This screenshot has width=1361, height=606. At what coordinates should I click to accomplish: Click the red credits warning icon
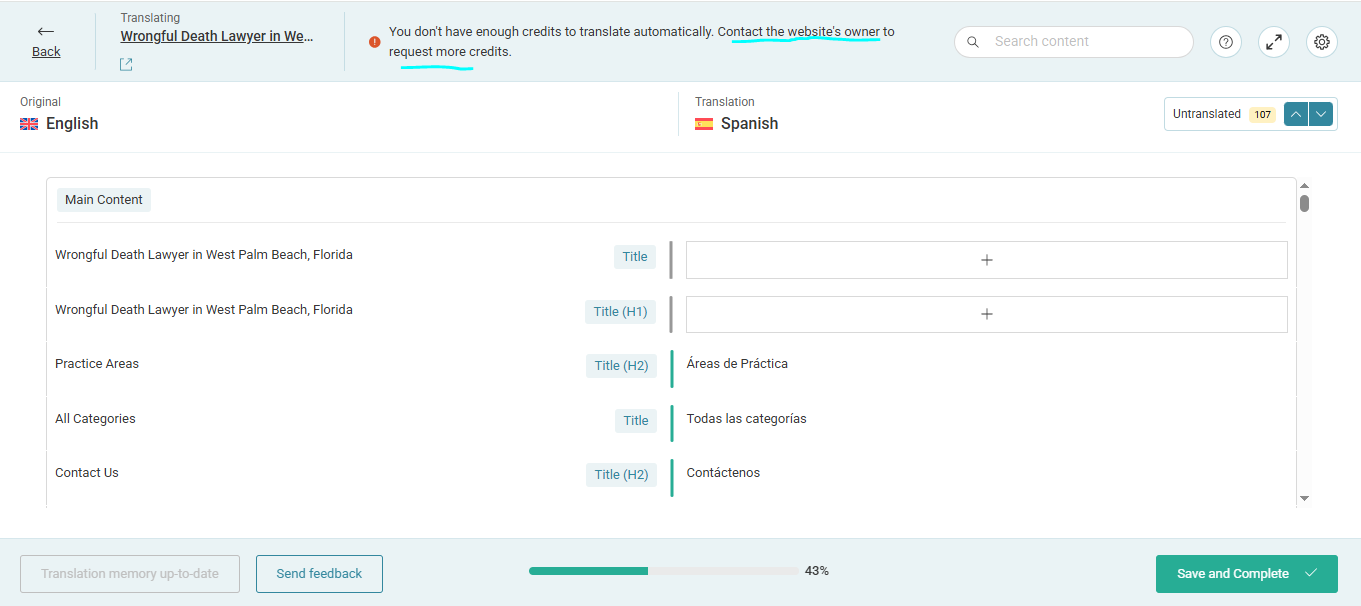[x=374, y=42]
